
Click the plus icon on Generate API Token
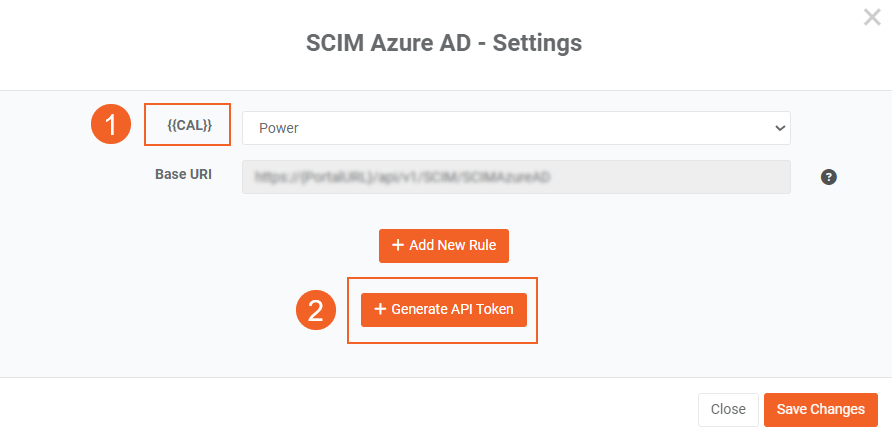coord(380,310)
